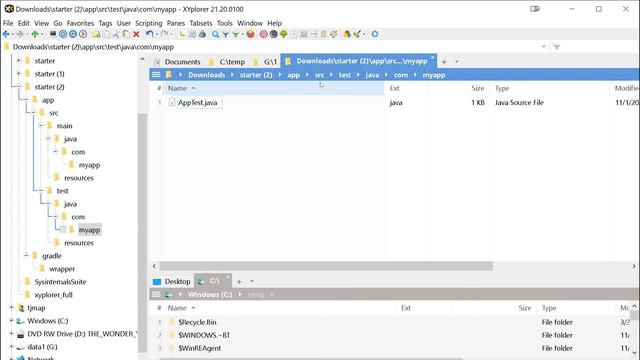This screenshot has height=360, width=640.
Task: Collapse the gradle tree node
Action: (26, 256)
